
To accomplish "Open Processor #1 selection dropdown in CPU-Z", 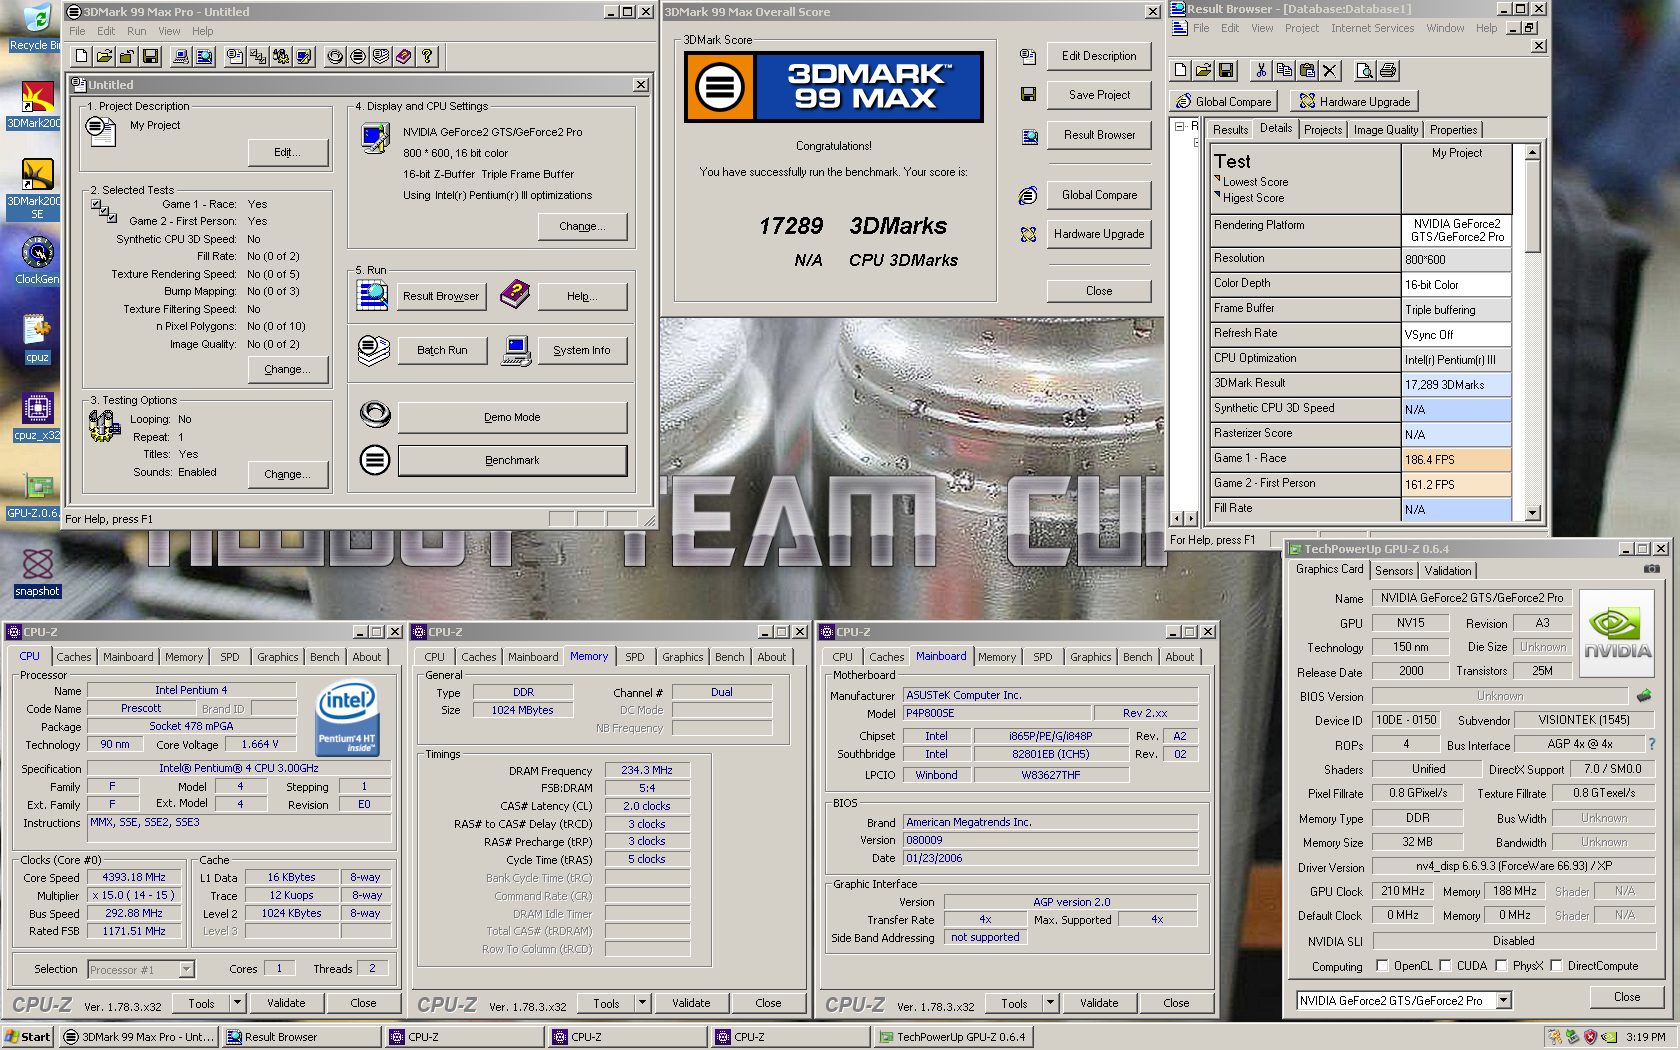I will coord(186,969).
